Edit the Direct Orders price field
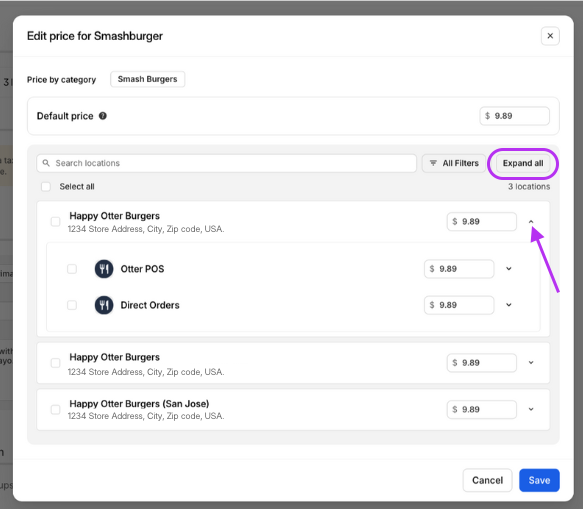The height and width of the screenshot is (509, 583). 459,305
